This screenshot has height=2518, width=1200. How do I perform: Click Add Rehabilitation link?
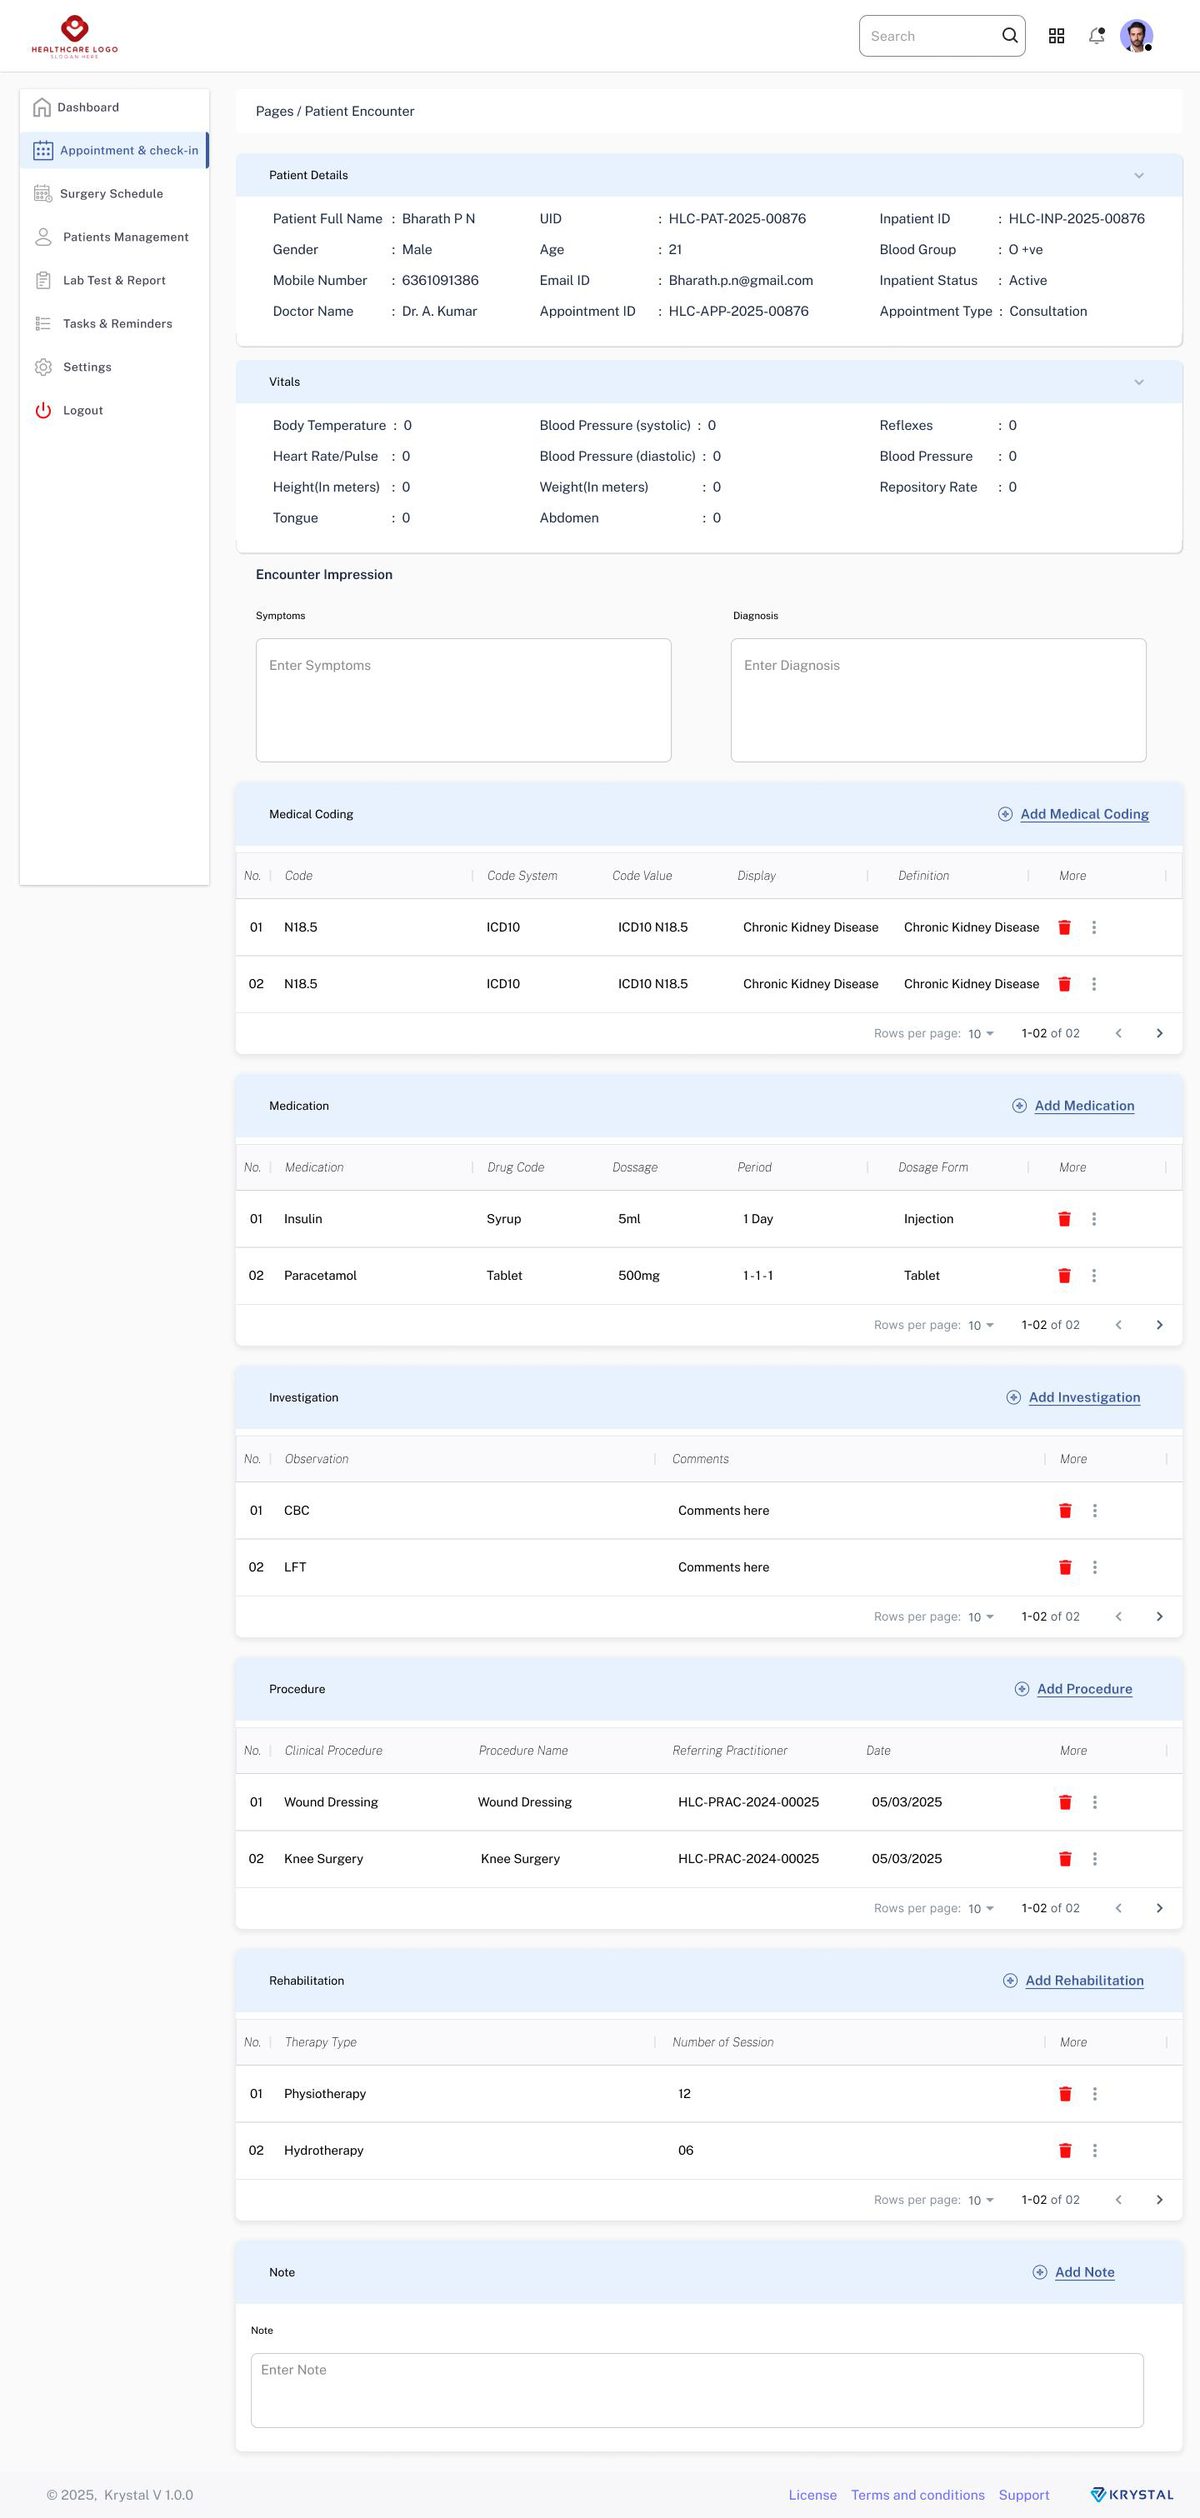pyautogui.click(x=1074, y=1981)
